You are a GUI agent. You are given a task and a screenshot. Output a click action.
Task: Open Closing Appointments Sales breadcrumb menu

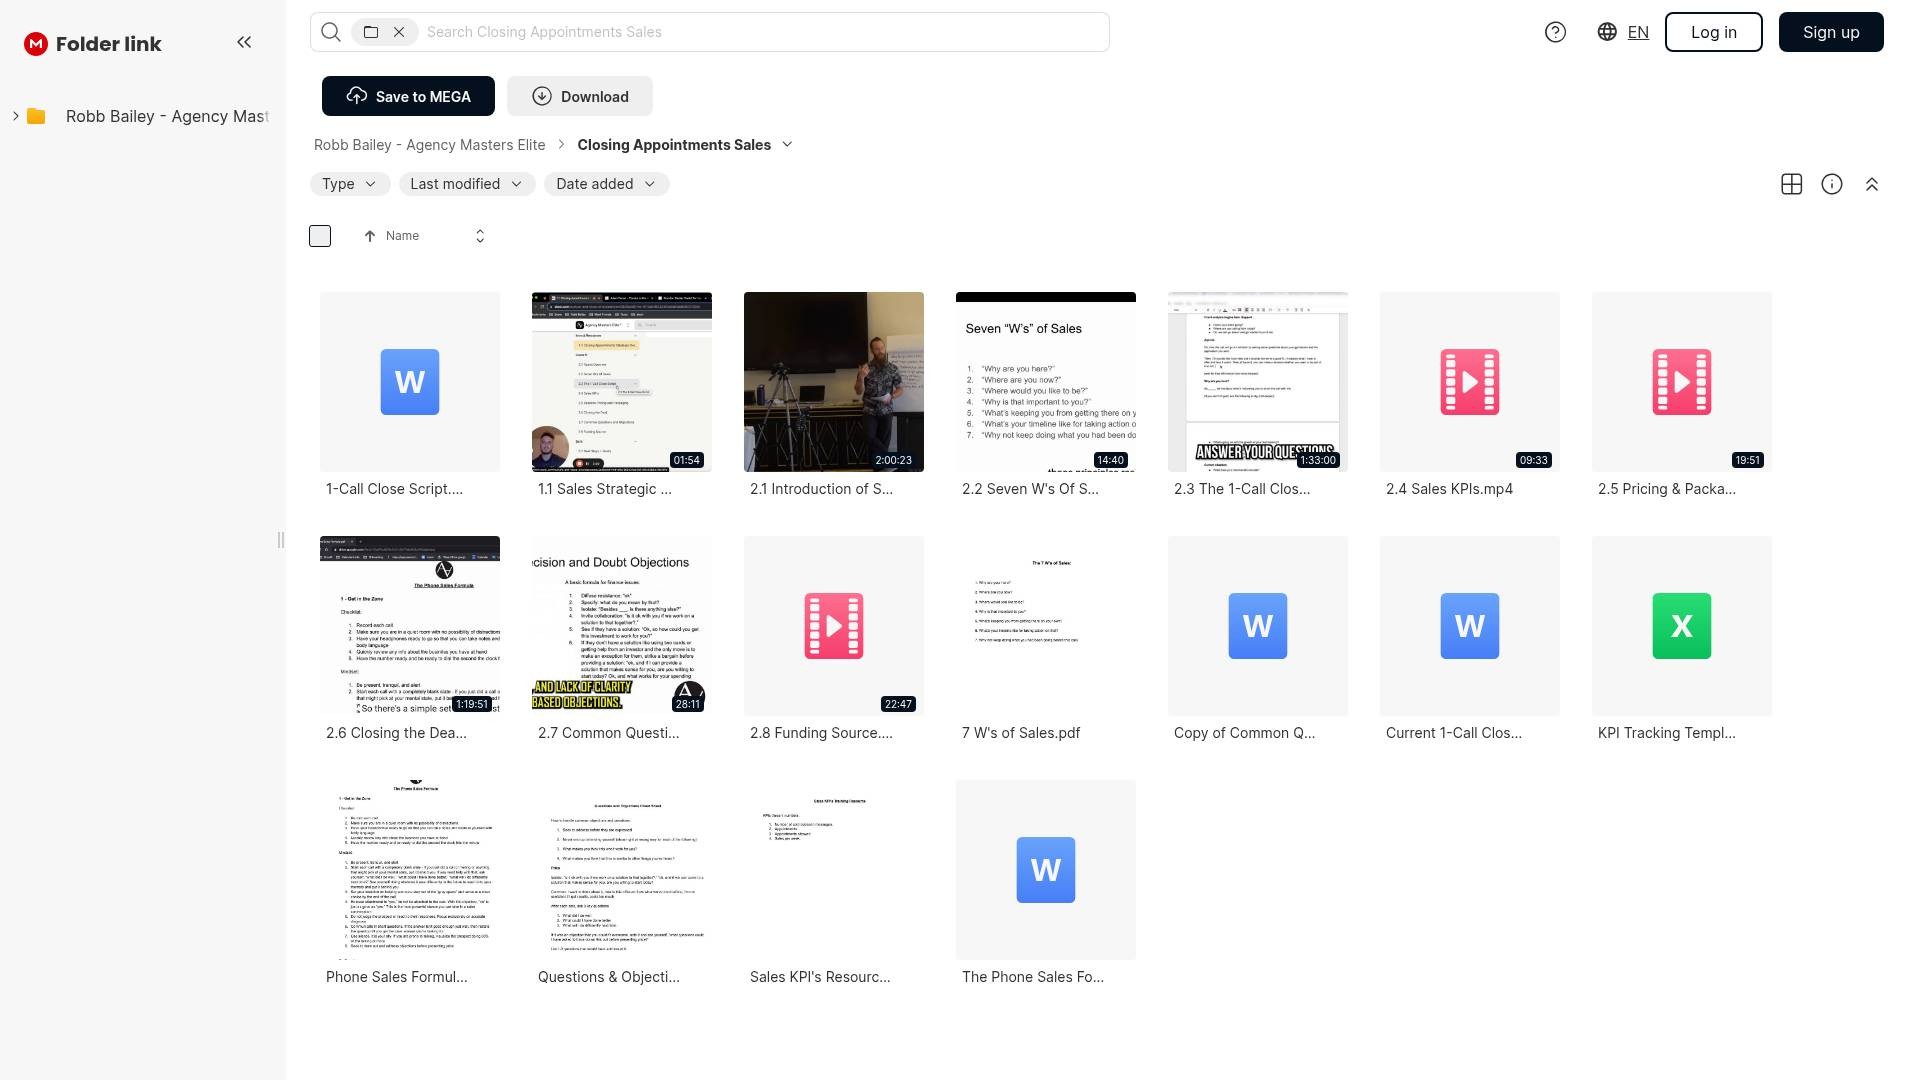click(x=787, y=145)
